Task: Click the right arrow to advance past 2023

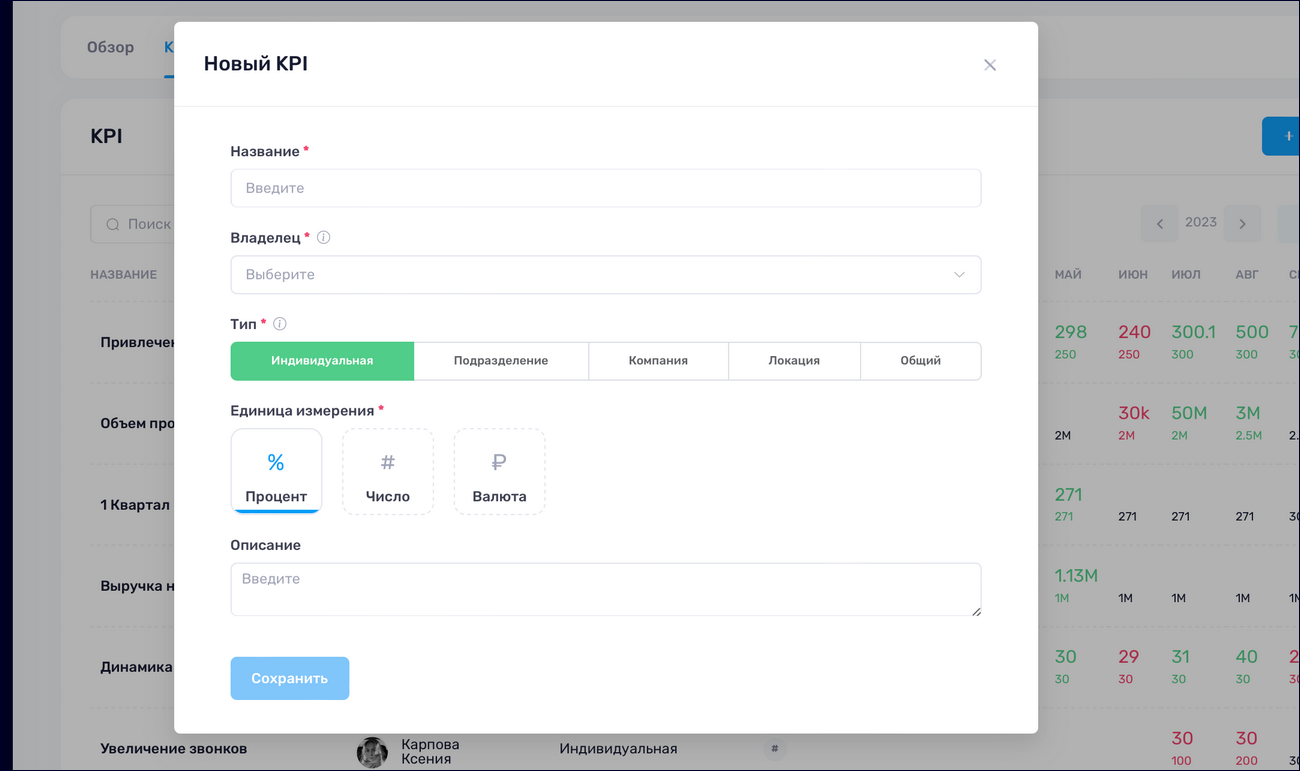Action: [1242, 222]
